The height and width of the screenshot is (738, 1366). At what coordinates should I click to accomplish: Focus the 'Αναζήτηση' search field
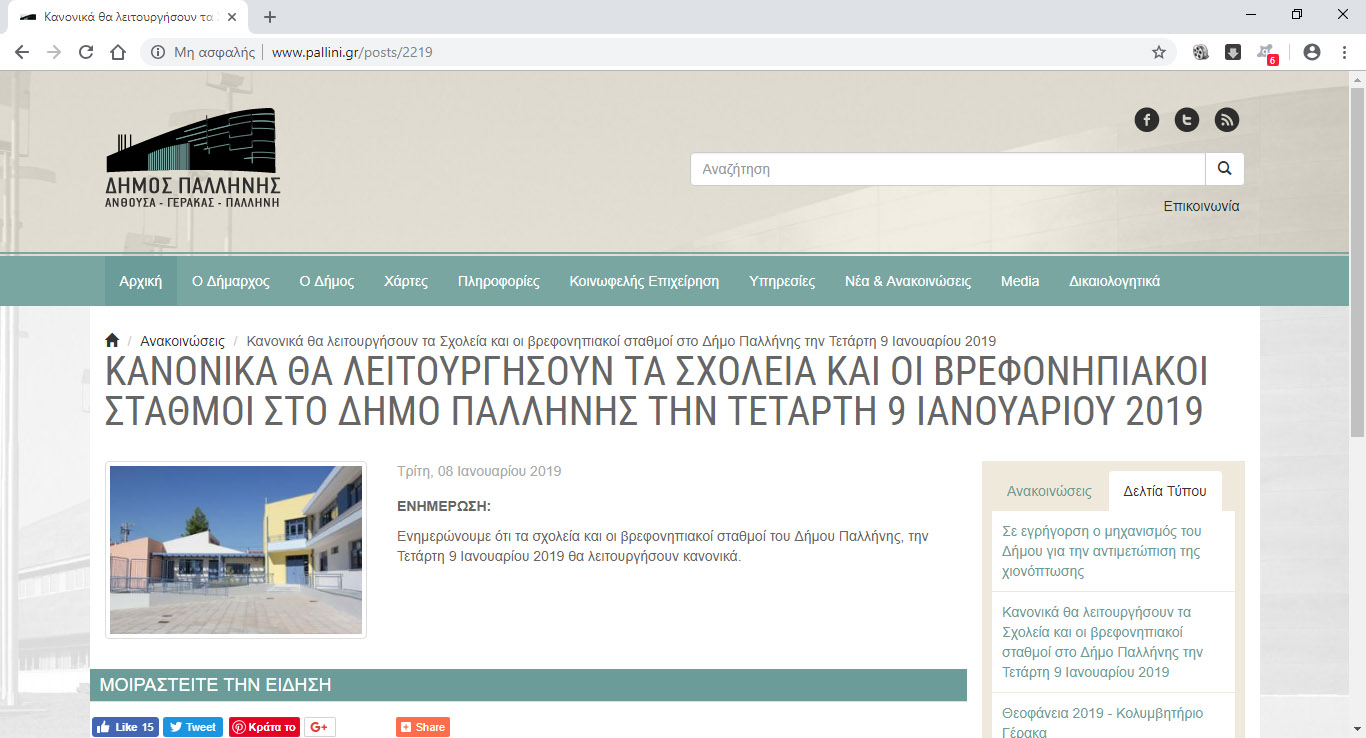947,169
